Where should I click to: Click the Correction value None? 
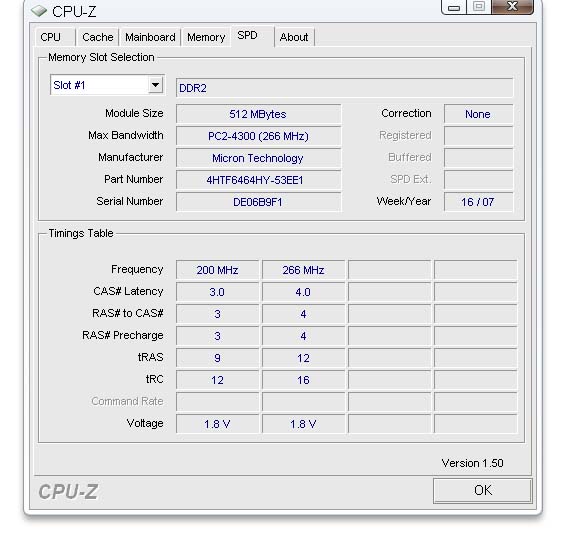click(478, 114)
